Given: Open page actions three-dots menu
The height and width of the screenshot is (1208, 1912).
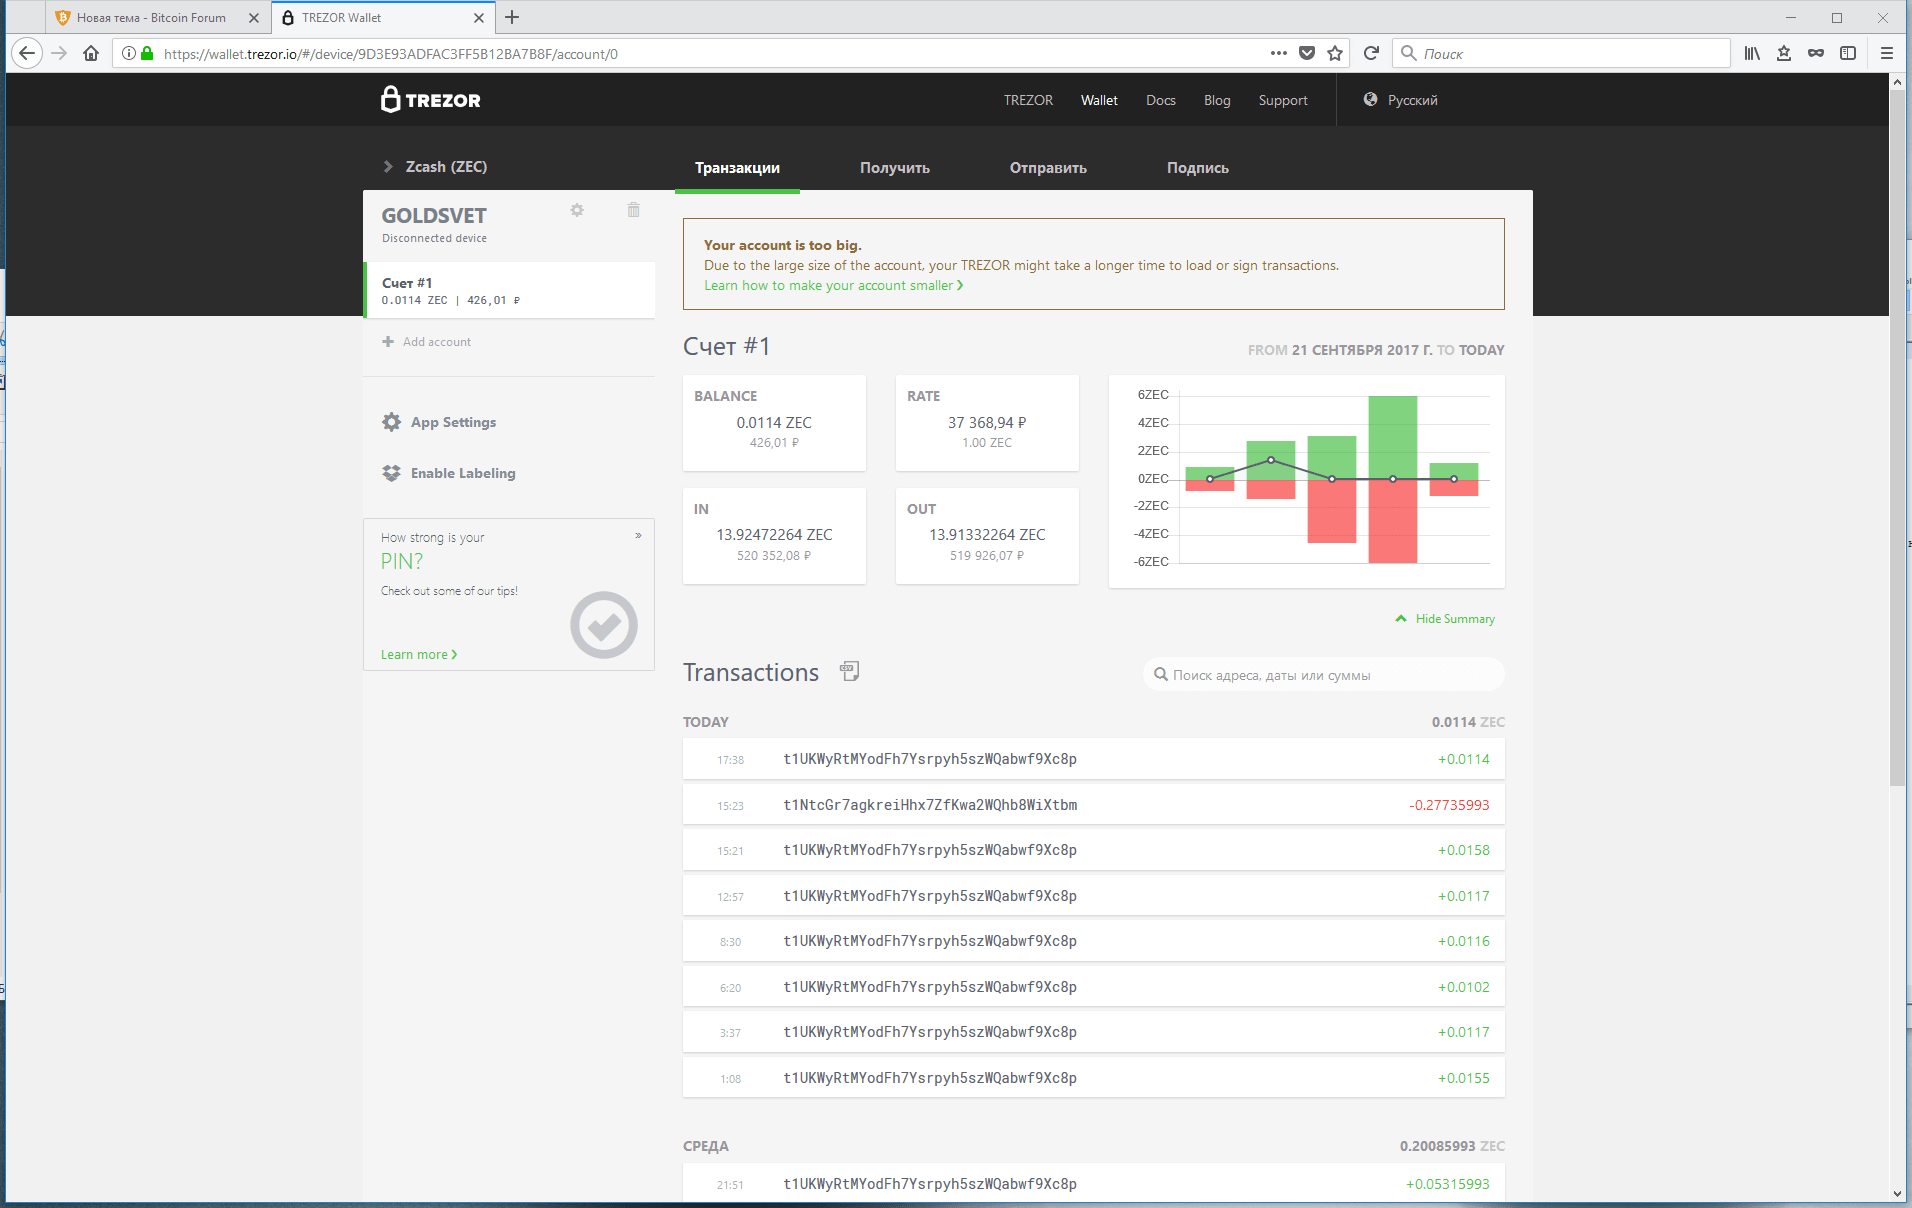Looking at the screenshot, I should (x=1279, y=53).
